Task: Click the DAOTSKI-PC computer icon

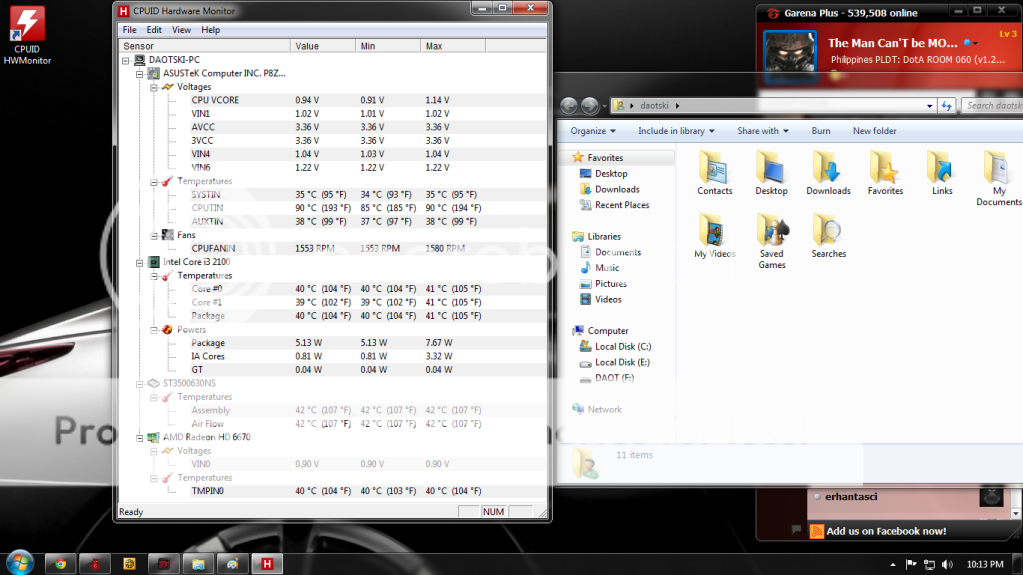Action: [x=139, y=59]
